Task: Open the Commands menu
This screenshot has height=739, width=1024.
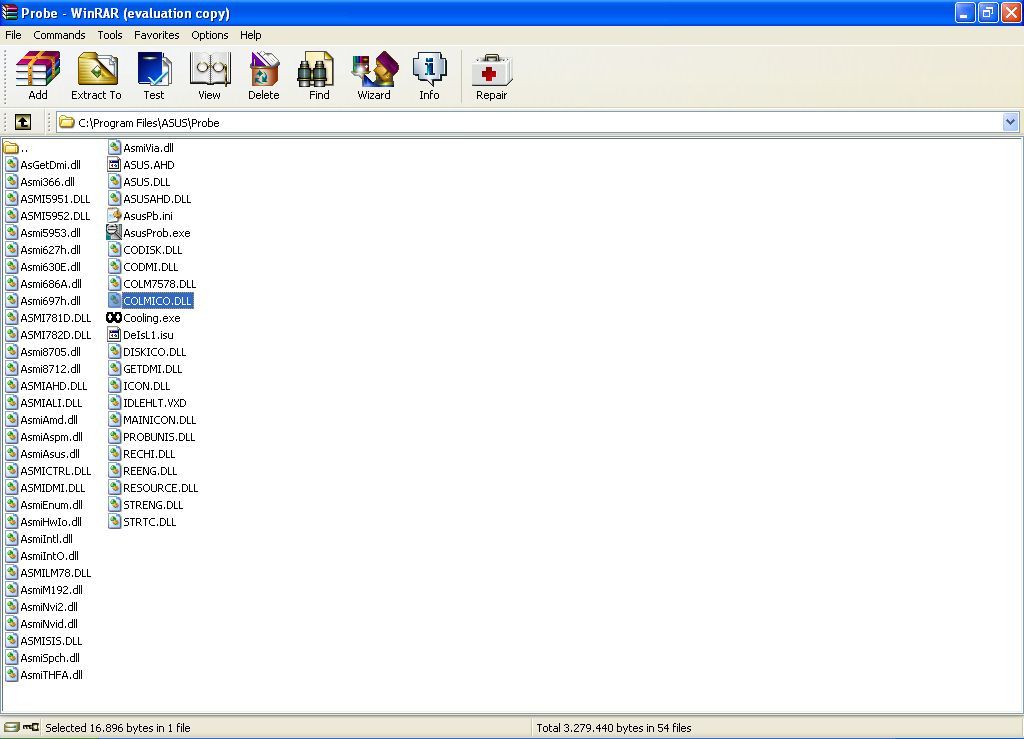Action: 59,35
